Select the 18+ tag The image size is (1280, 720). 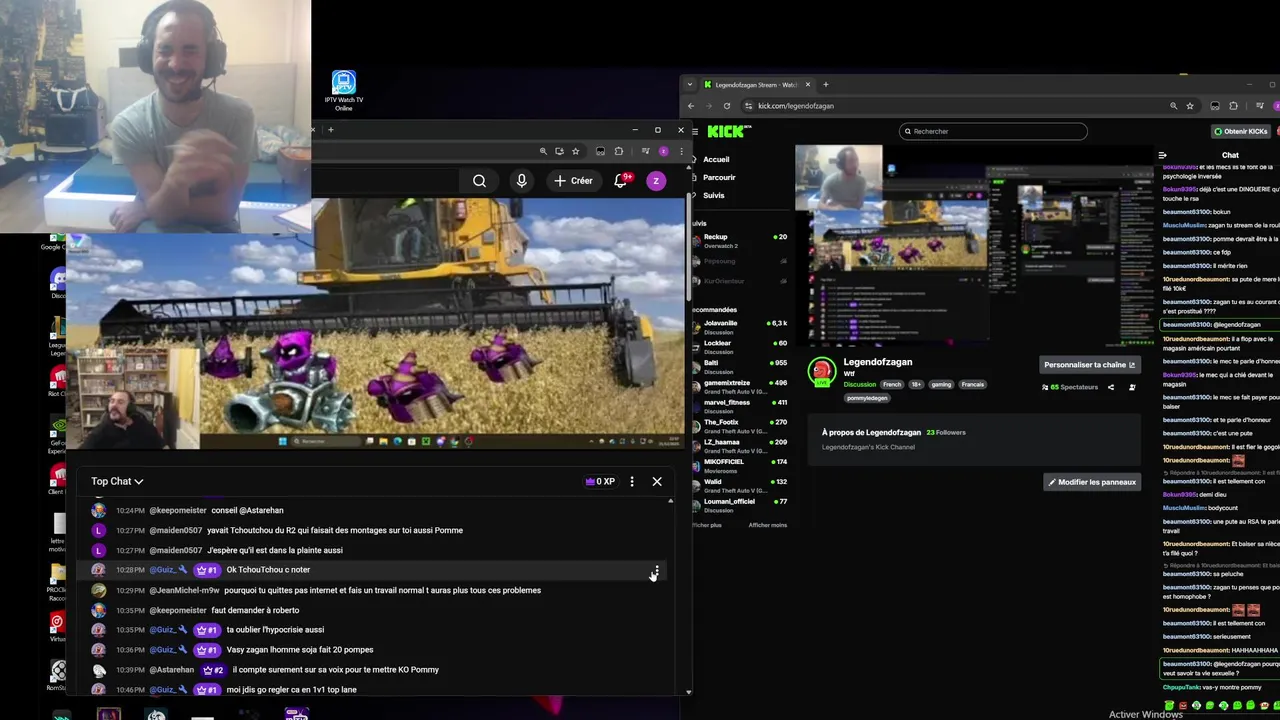916,384
